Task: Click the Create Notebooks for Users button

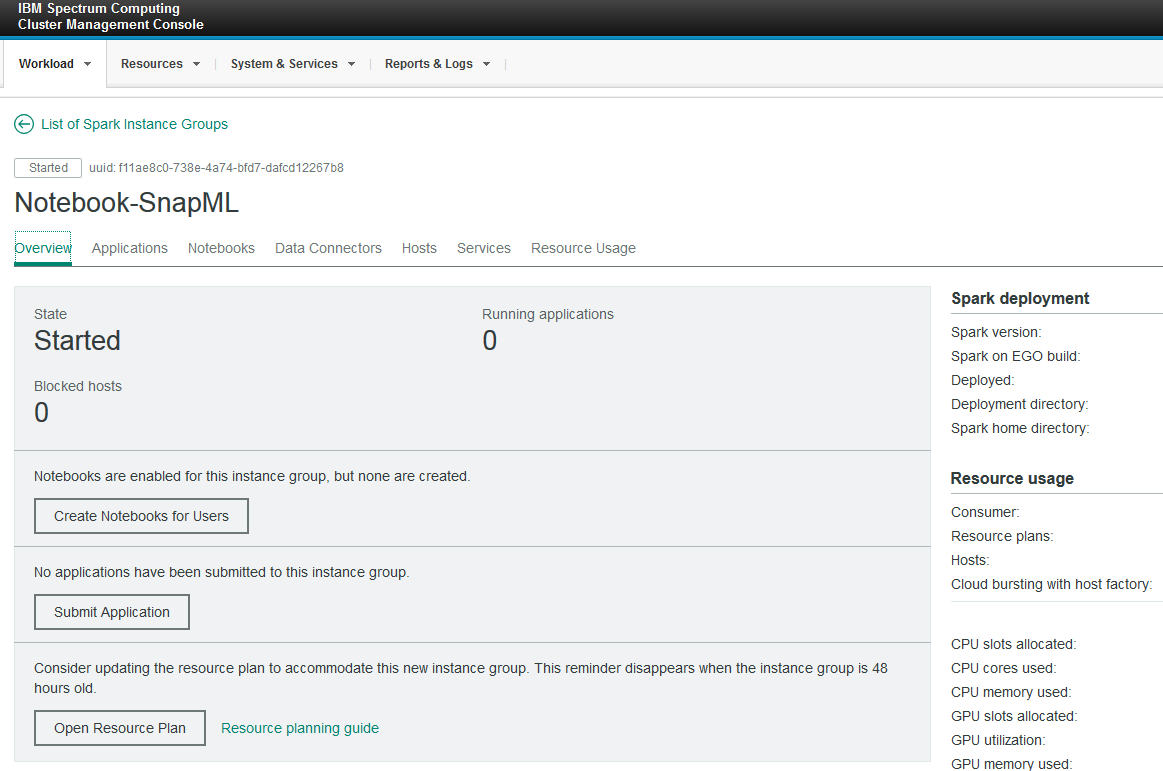Action: pos(141,516)
